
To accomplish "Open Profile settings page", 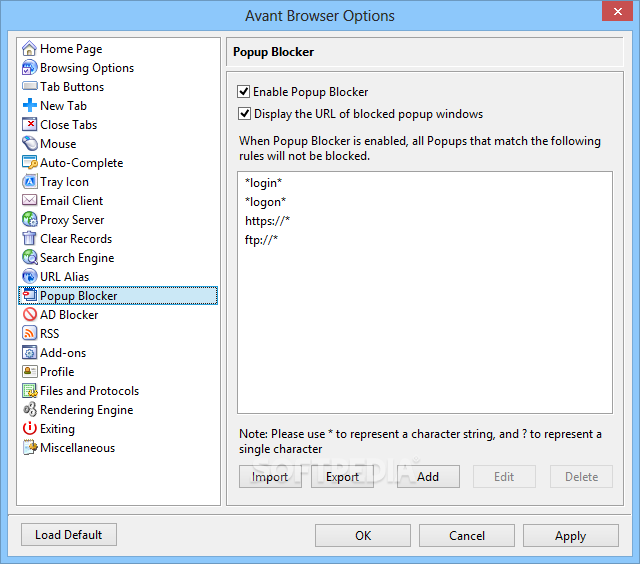I will pos(57,372).
